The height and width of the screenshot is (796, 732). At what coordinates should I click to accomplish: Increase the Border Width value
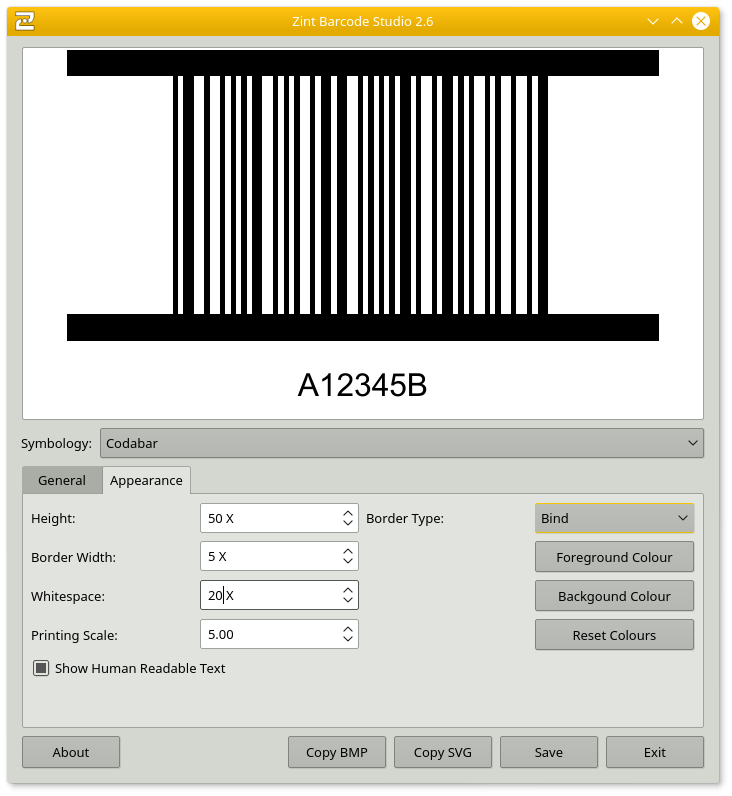click(x=348, y=552)
